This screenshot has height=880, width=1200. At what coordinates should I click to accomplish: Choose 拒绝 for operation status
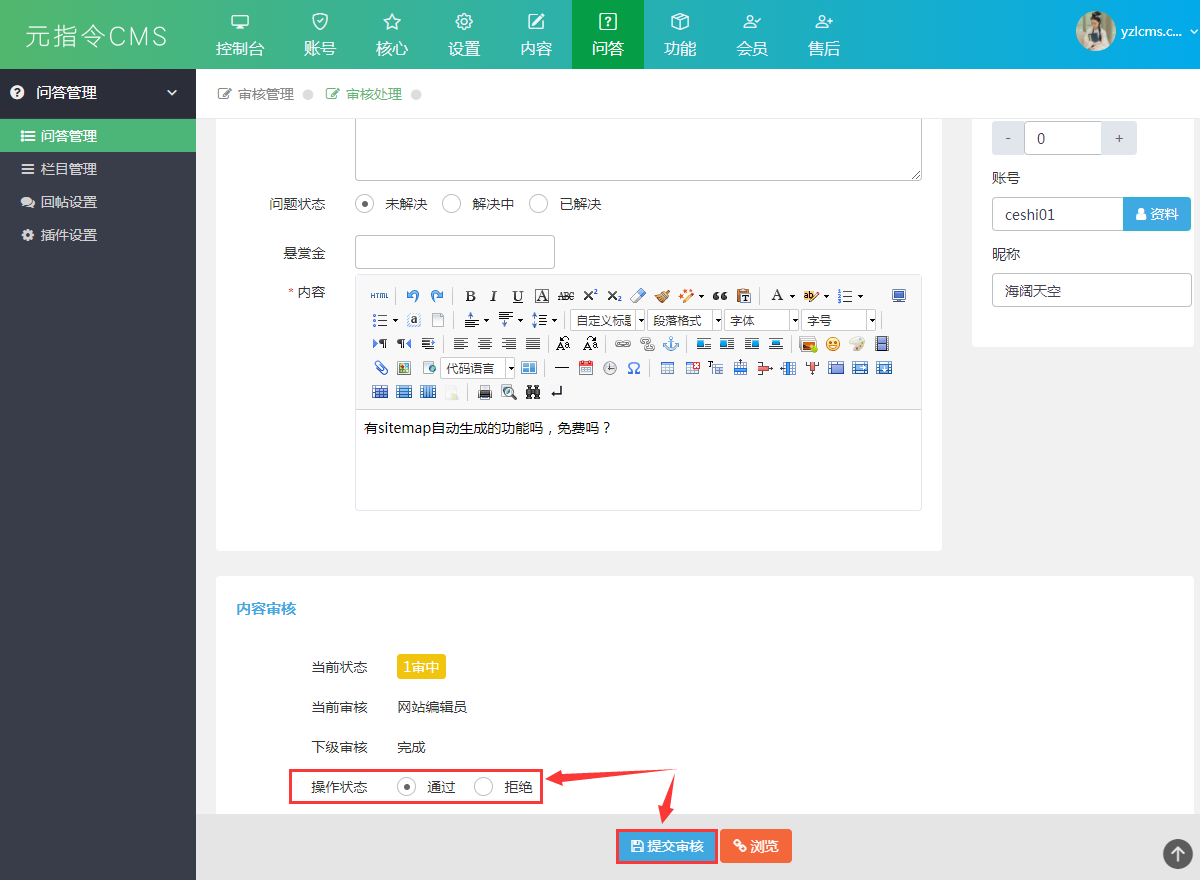tap(484, 787)
